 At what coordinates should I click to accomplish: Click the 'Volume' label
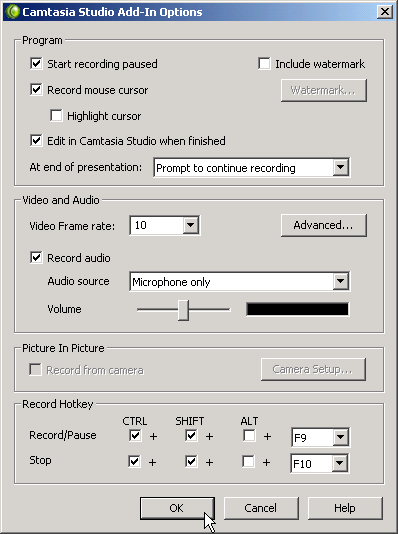[64, 309]
